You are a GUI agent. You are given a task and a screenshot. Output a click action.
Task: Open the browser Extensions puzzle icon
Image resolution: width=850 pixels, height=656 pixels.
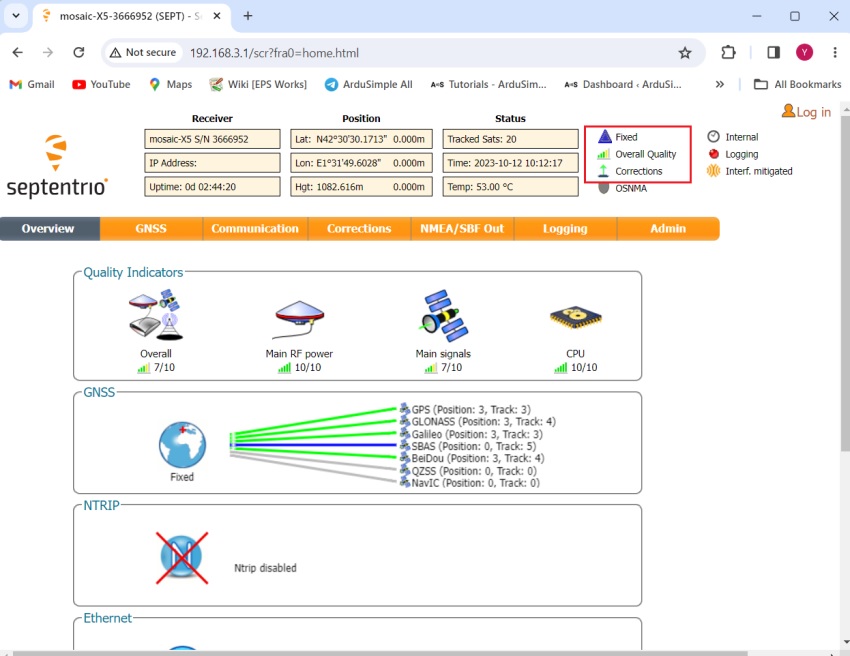pyautogui.click(x=728, y=53)
